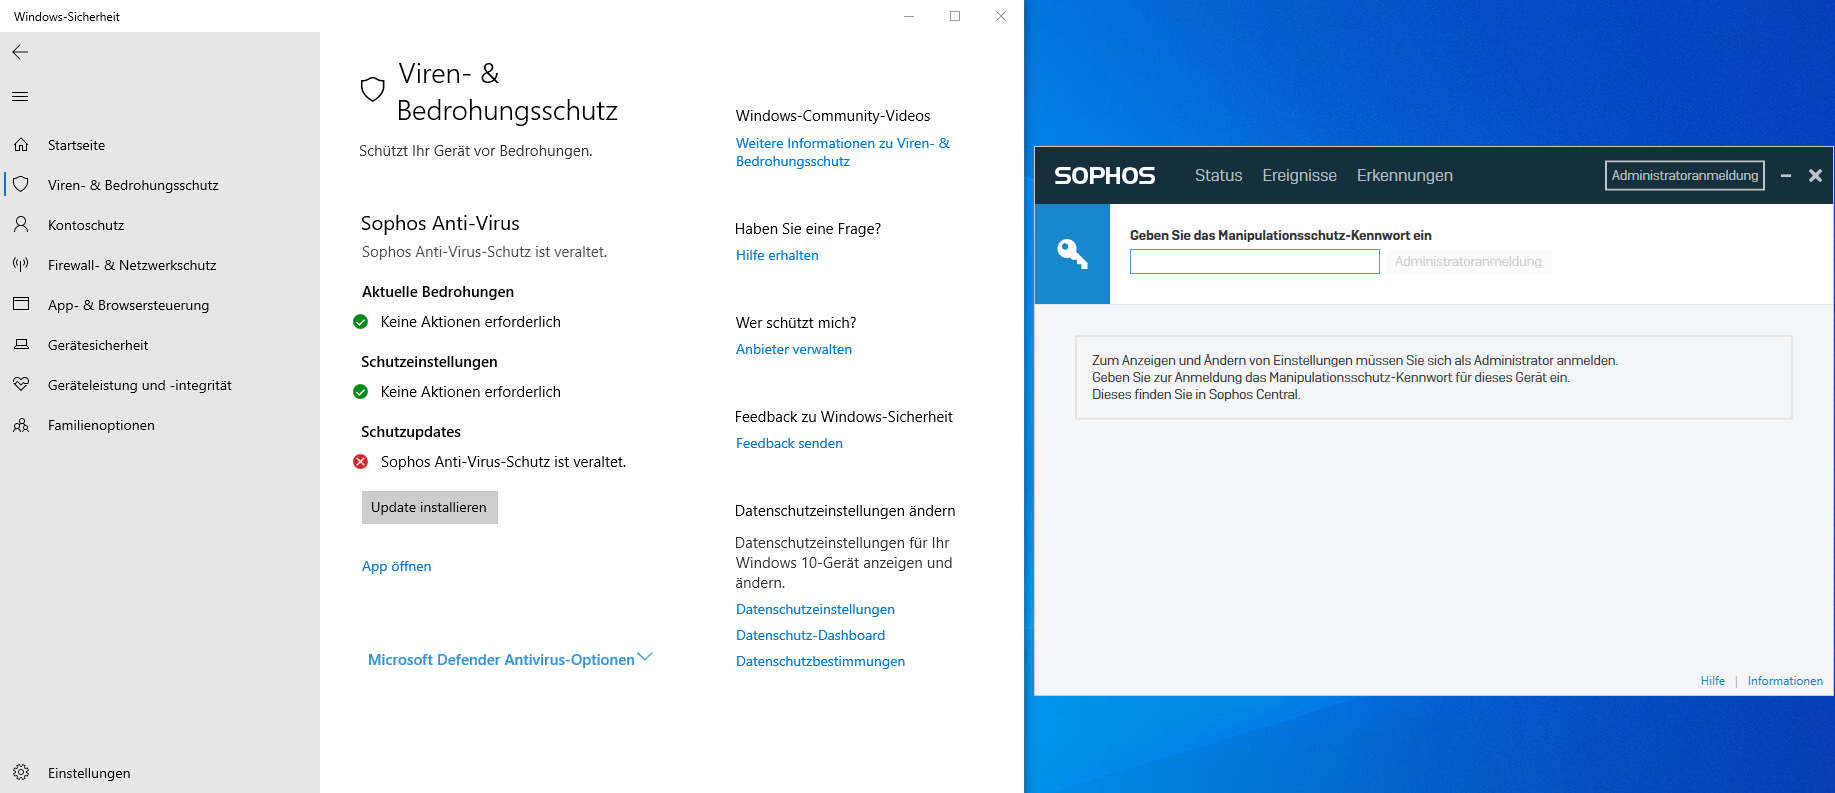Click green check under Aktuelle Bedrohungen
The height and width of the screenshot is (793, 1835).
(361, 322)
